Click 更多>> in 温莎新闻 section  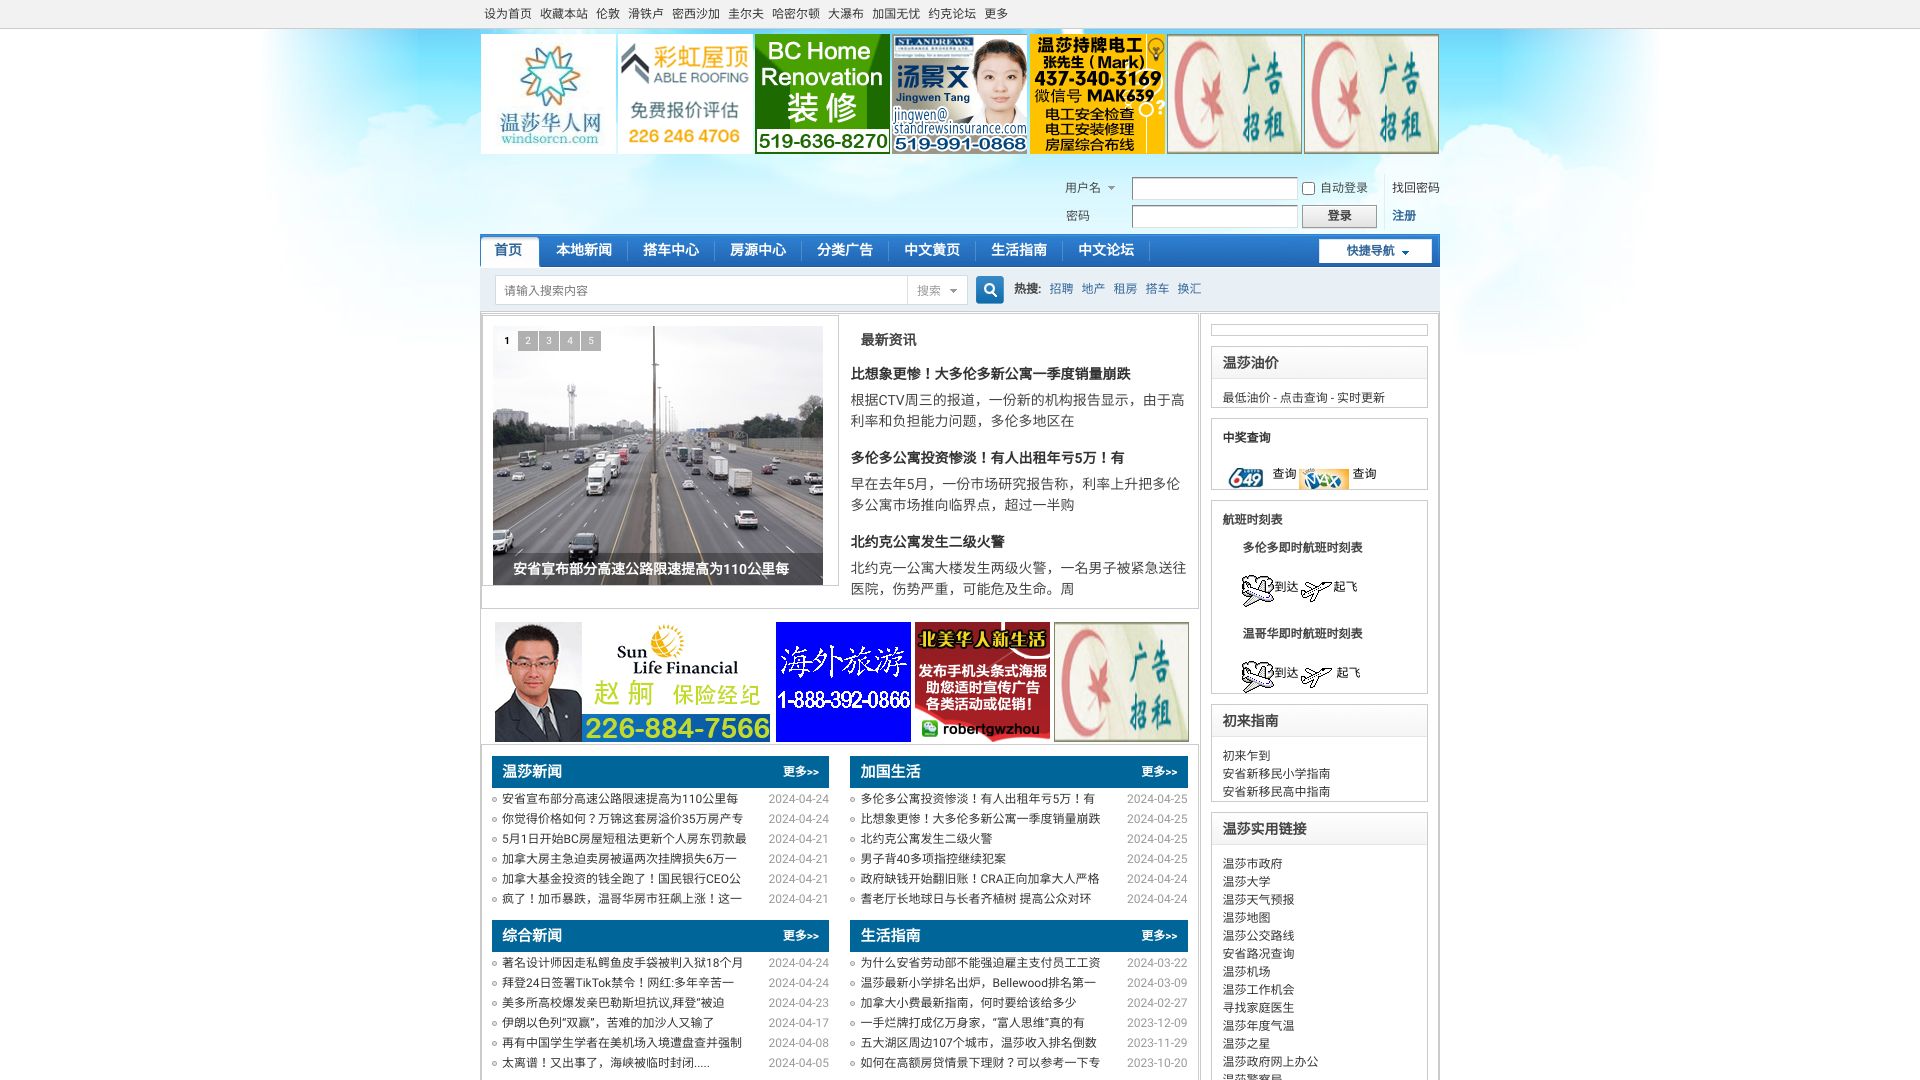(x=800, y=772)
